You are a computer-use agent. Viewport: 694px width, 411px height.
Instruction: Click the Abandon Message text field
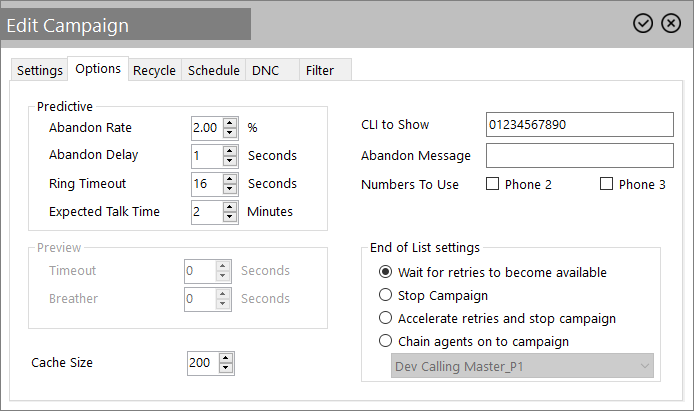coord(580,155)
